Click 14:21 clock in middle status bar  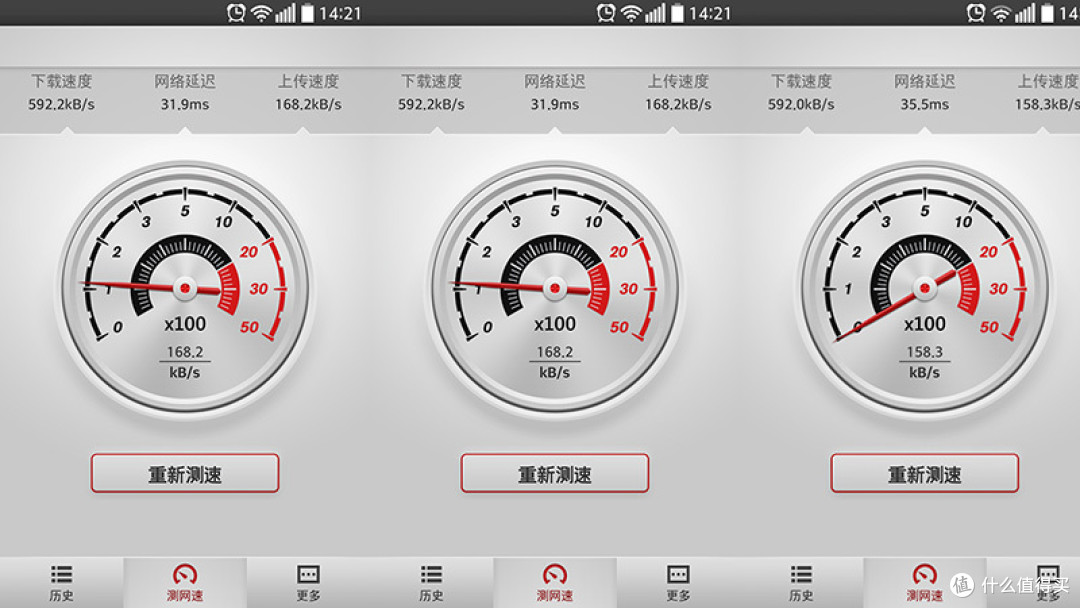(710, 14)
